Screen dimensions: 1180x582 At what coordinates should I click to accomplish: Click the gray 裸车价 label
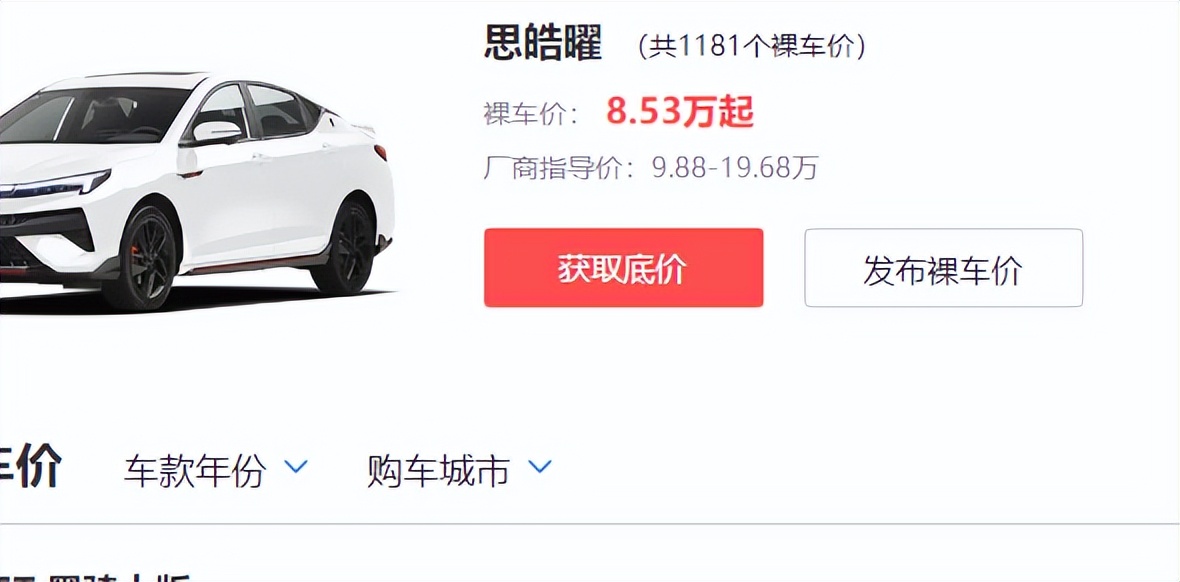click(x=531, y=114)
